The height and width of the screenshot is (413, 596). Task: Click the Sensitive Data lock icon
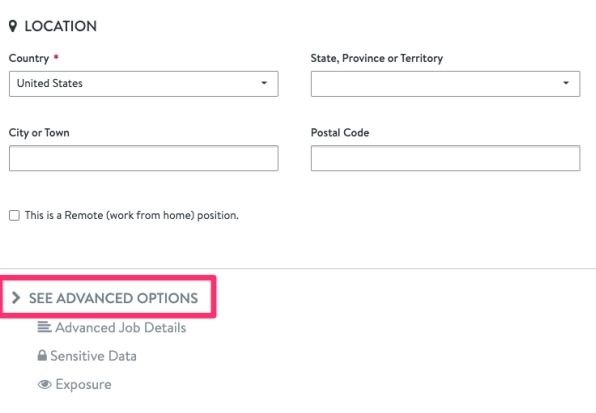click(42, 355)
